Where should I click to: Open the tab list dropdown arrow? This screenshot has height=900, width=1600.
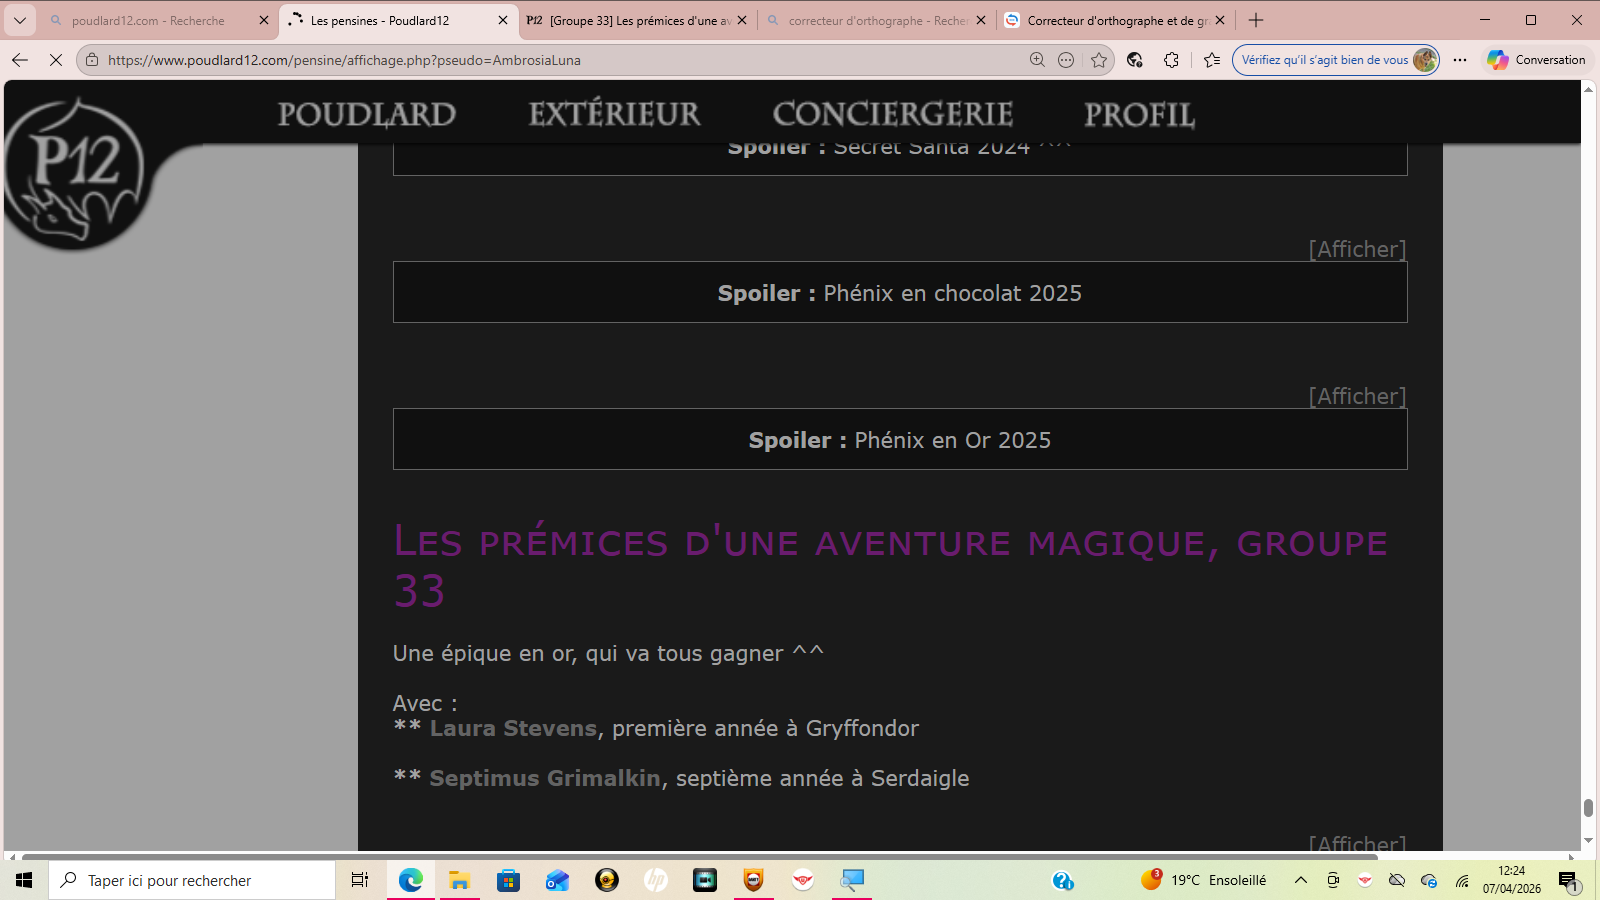(20, 20)
